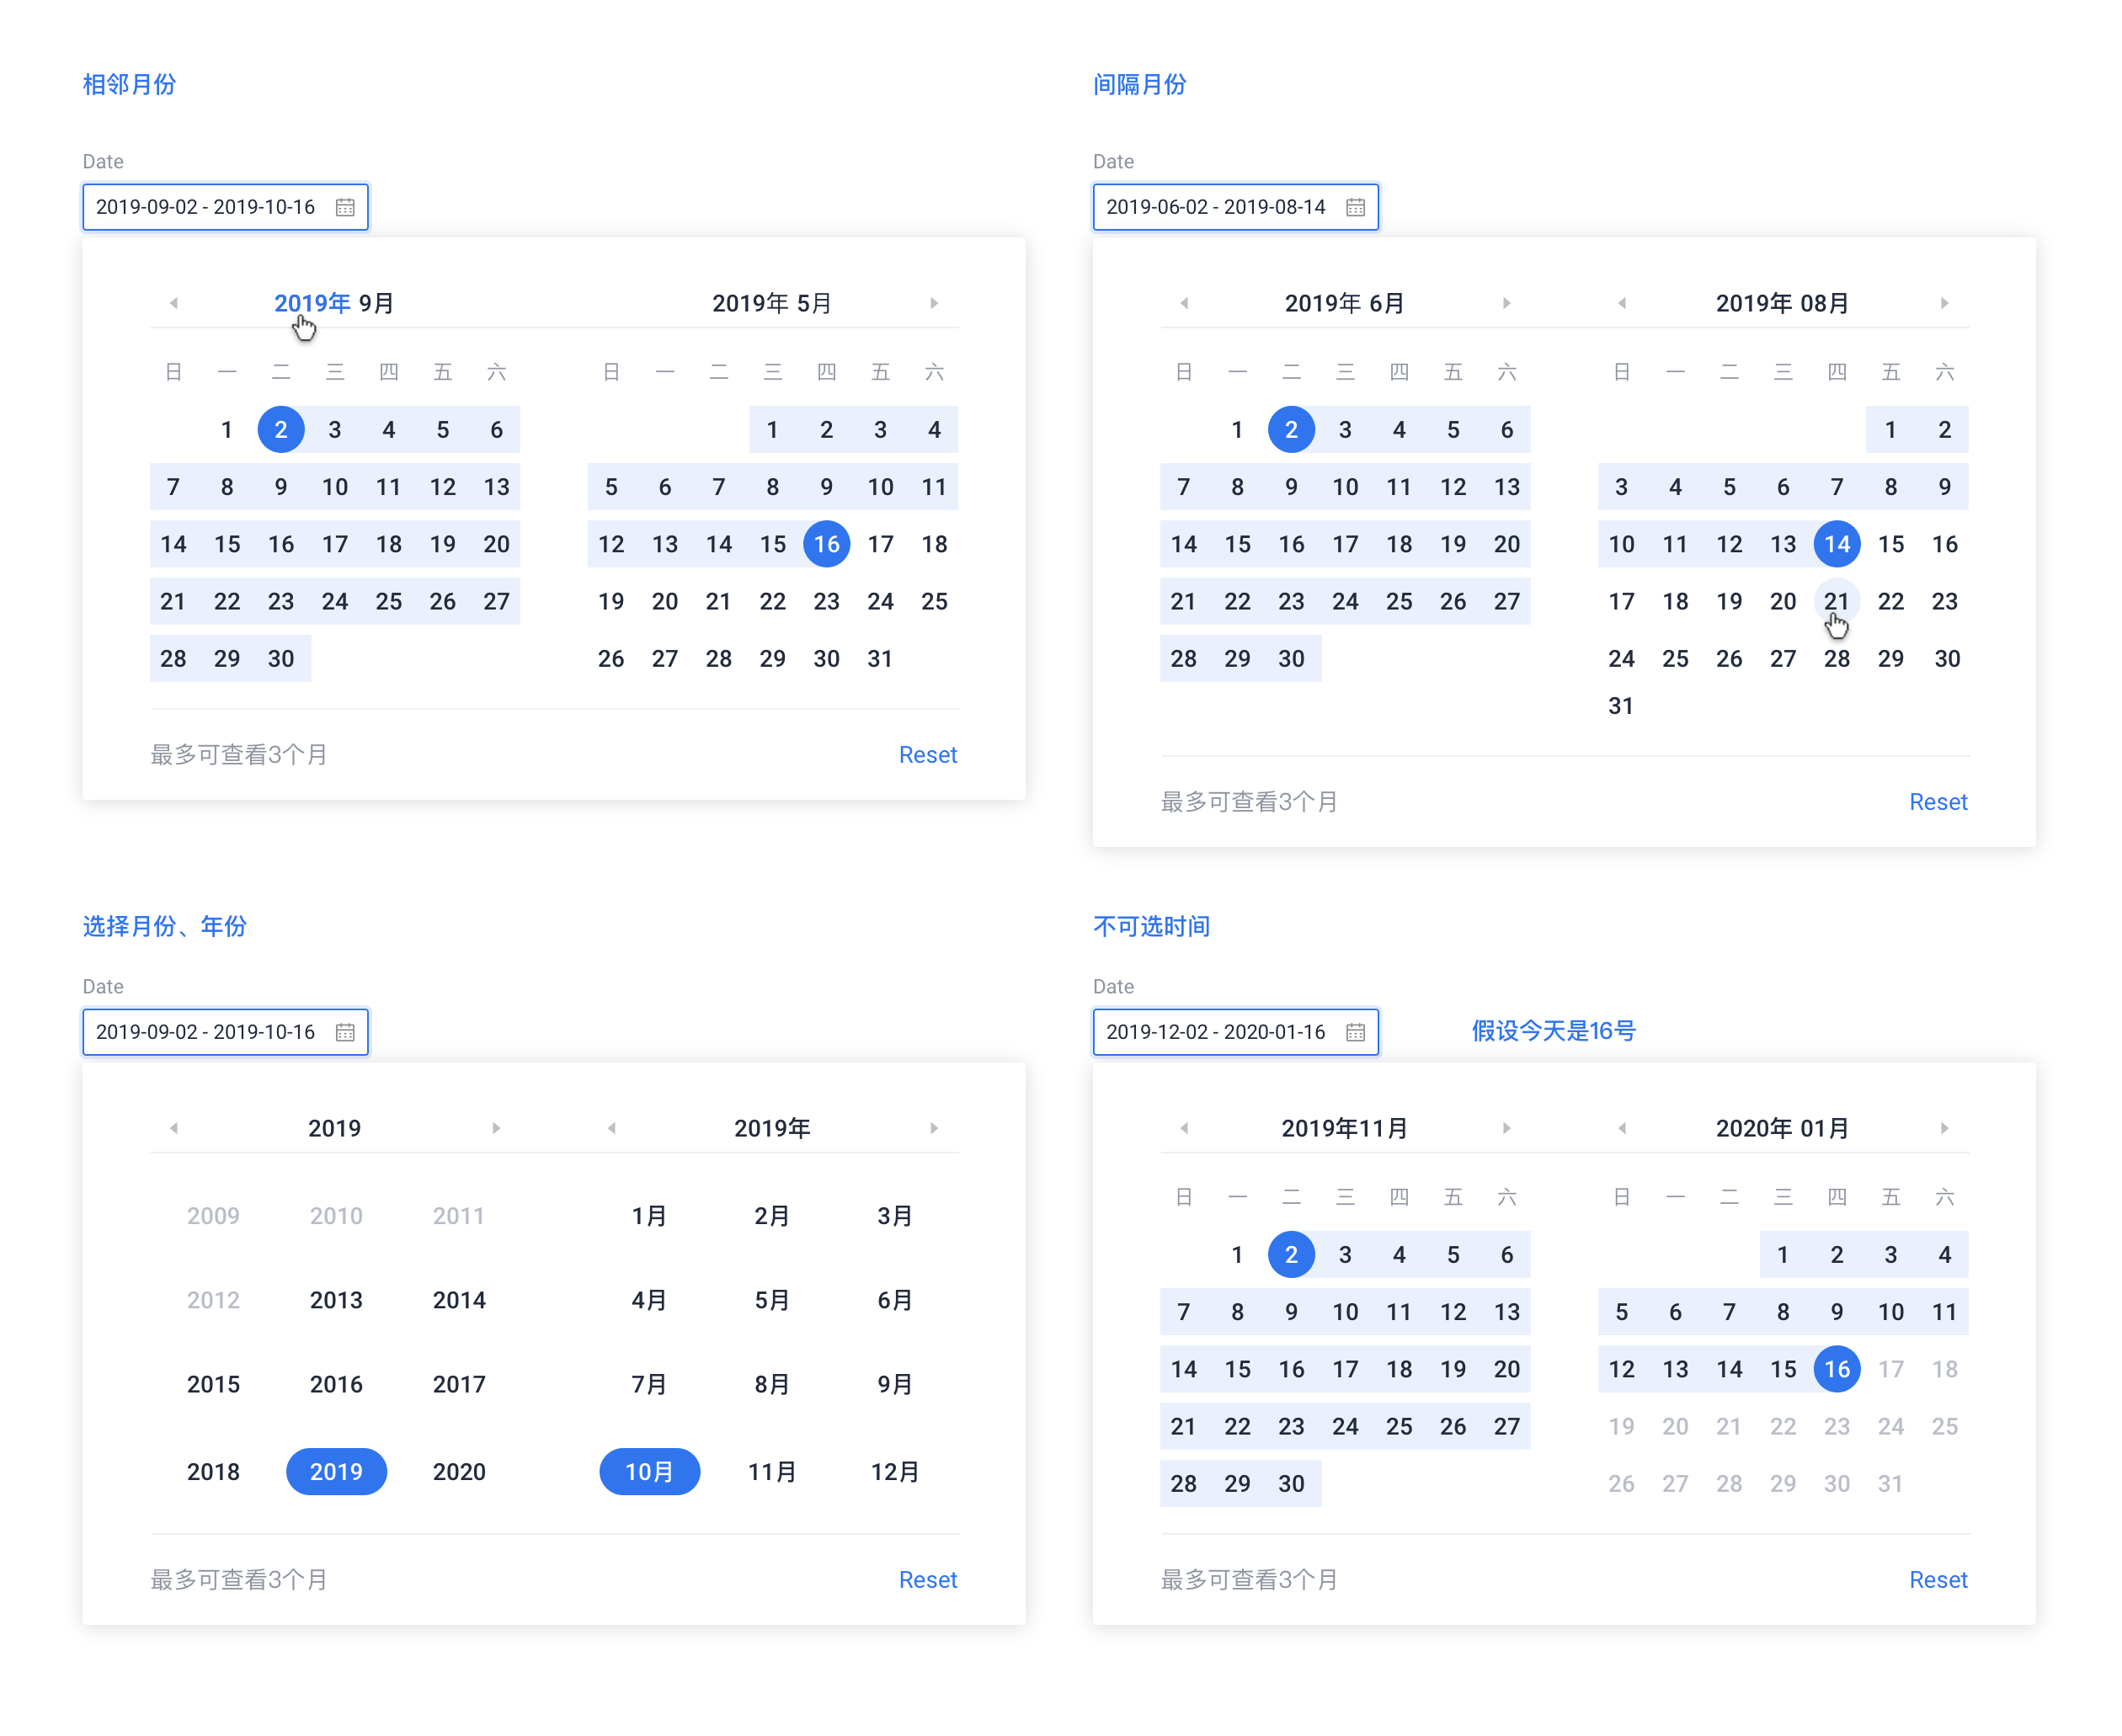Click calendar icon in 2019-12-02 date field
The width and height of the screenshot is (2122, 1736).
(x=1355, y=1032)
